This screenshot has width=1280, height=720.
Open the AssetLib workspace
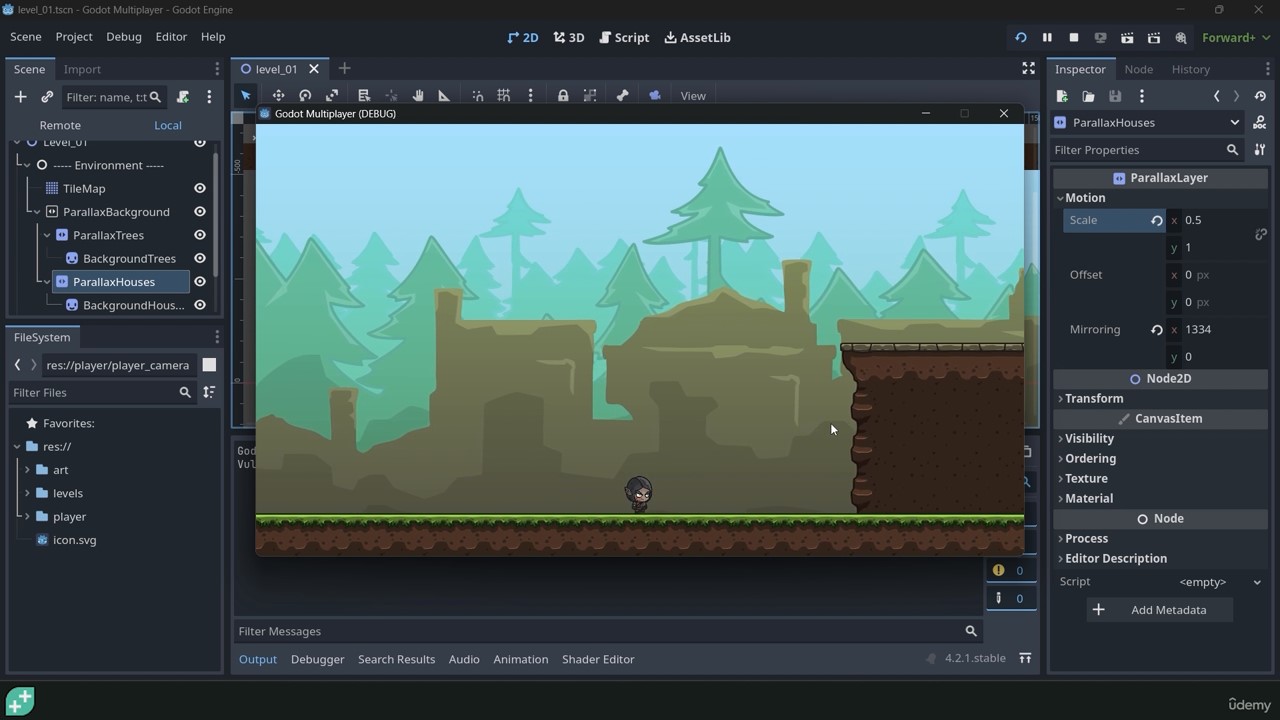697,37
